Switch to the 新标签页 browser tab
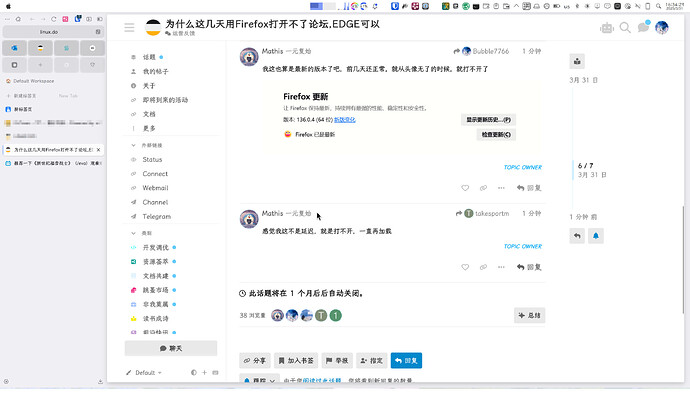The width and height of the screenshot is (690, 410). (x=53, y=109)
